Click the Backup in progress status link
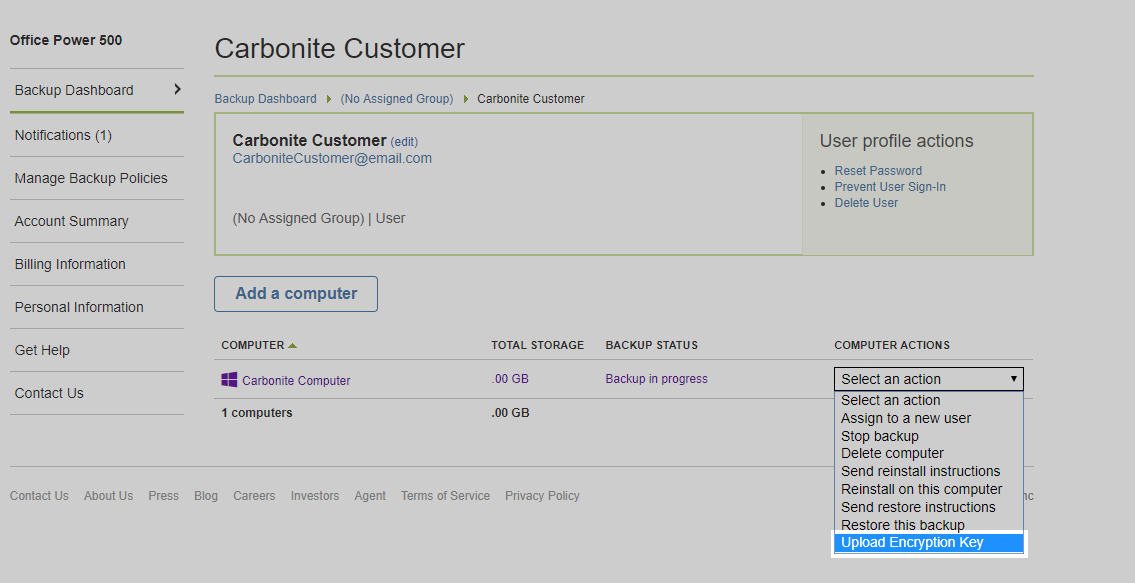This screenshot has height=583, width=1135. [656, 379]
